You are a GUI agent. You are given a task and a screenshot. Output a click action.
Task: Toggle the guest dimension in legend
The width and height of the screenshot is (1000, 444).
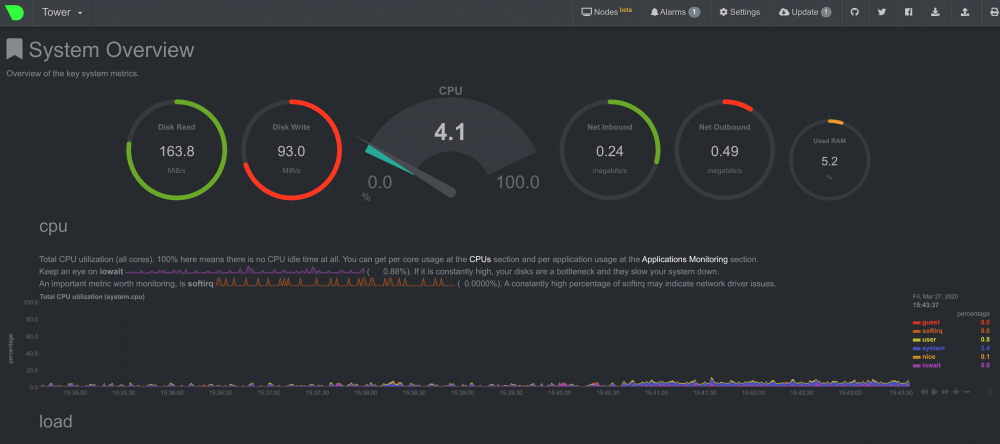927,323
